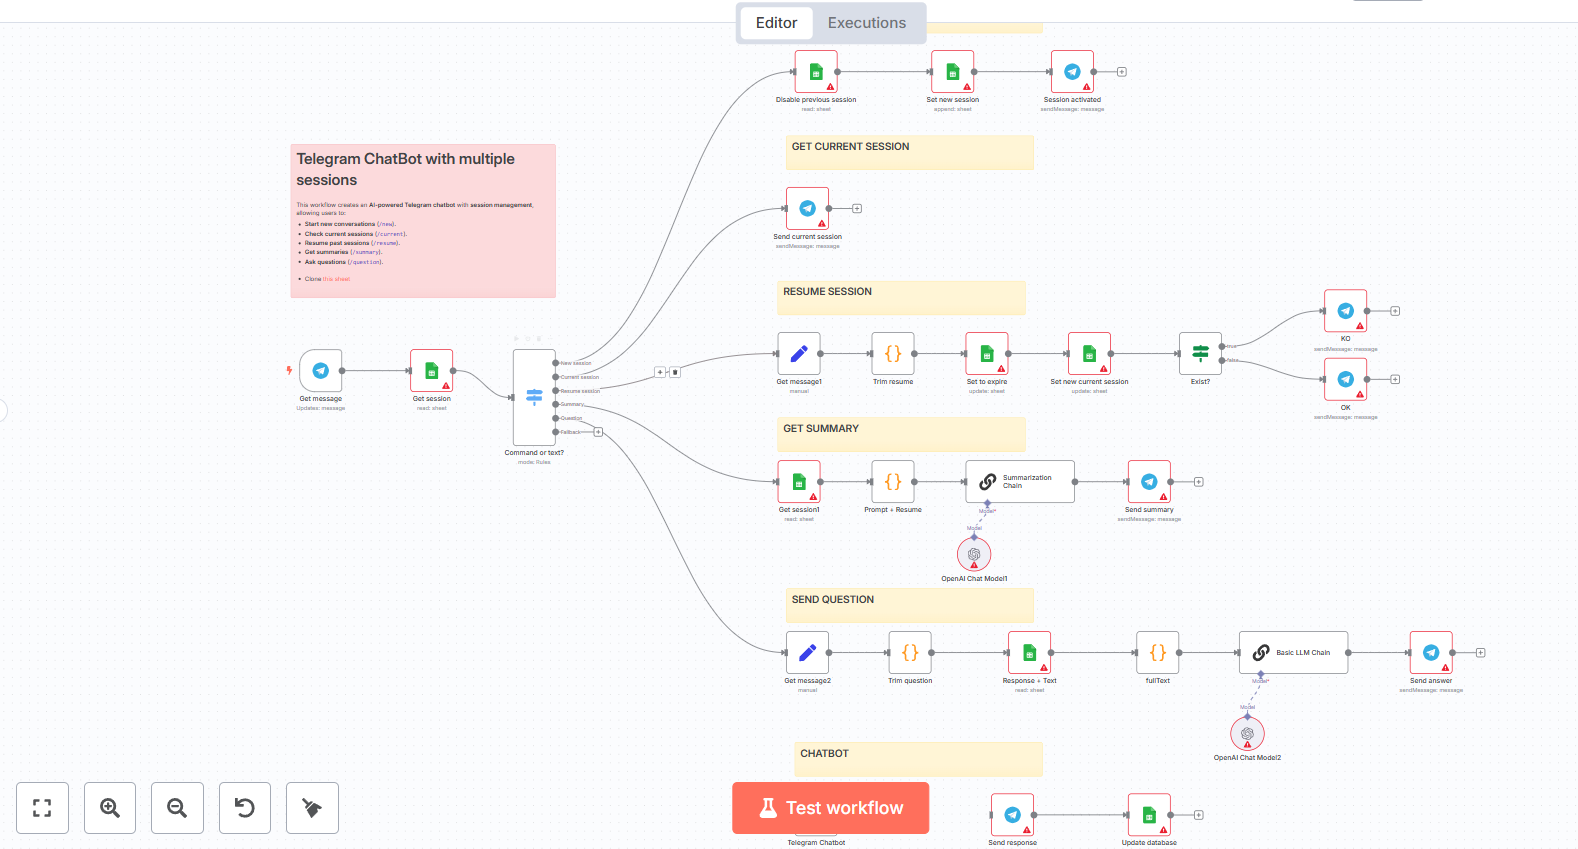Screen dimensions: 1578x849
Task: Insert node on Resume session connection
Action: click(x=660, y=372)
